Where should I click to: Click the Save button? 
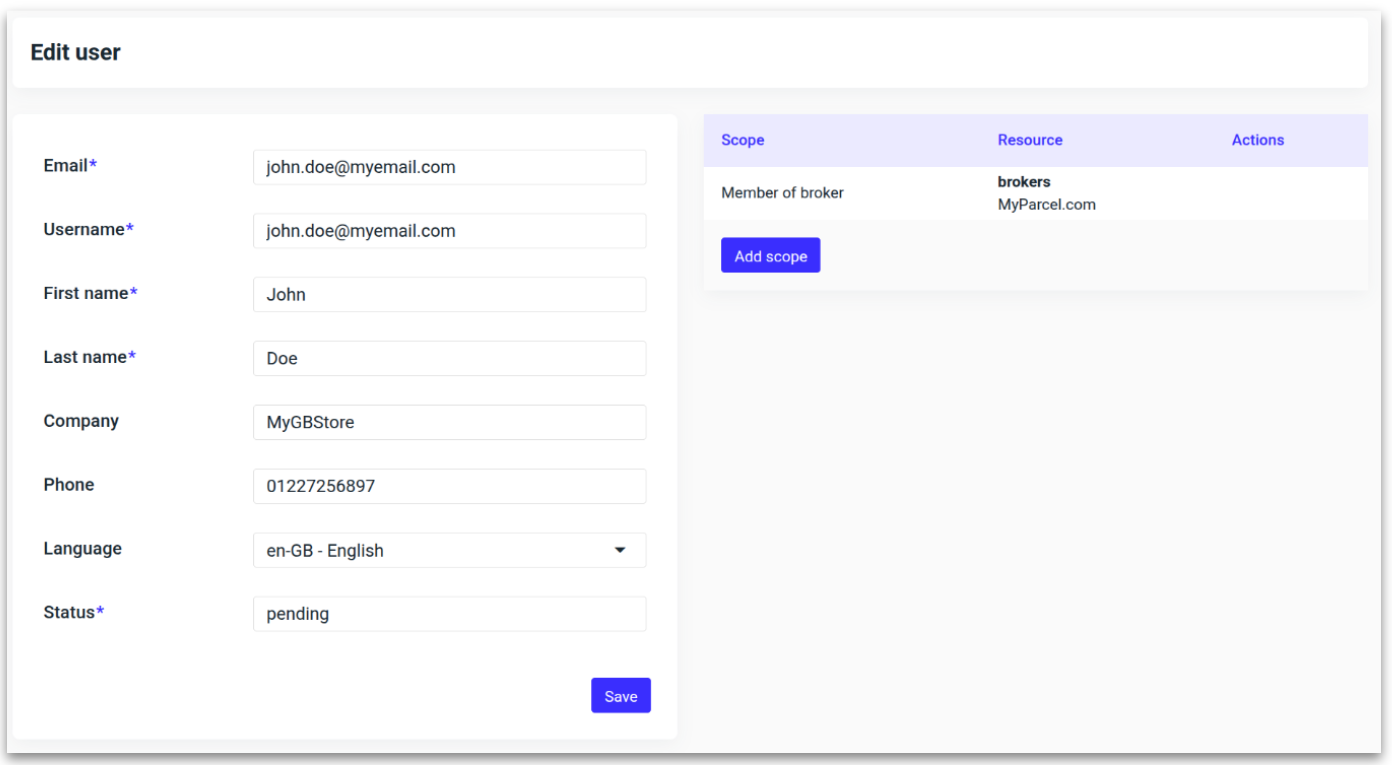tap(620, 696)
